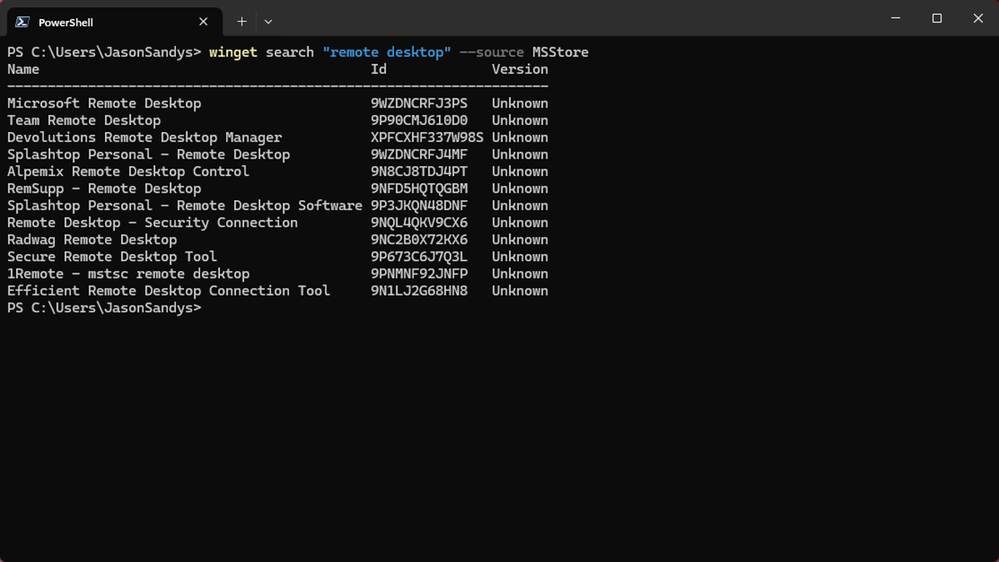999x562 pixels.
Task: Click Microsoft Remote Desktop entry
Action: [104, 103]
